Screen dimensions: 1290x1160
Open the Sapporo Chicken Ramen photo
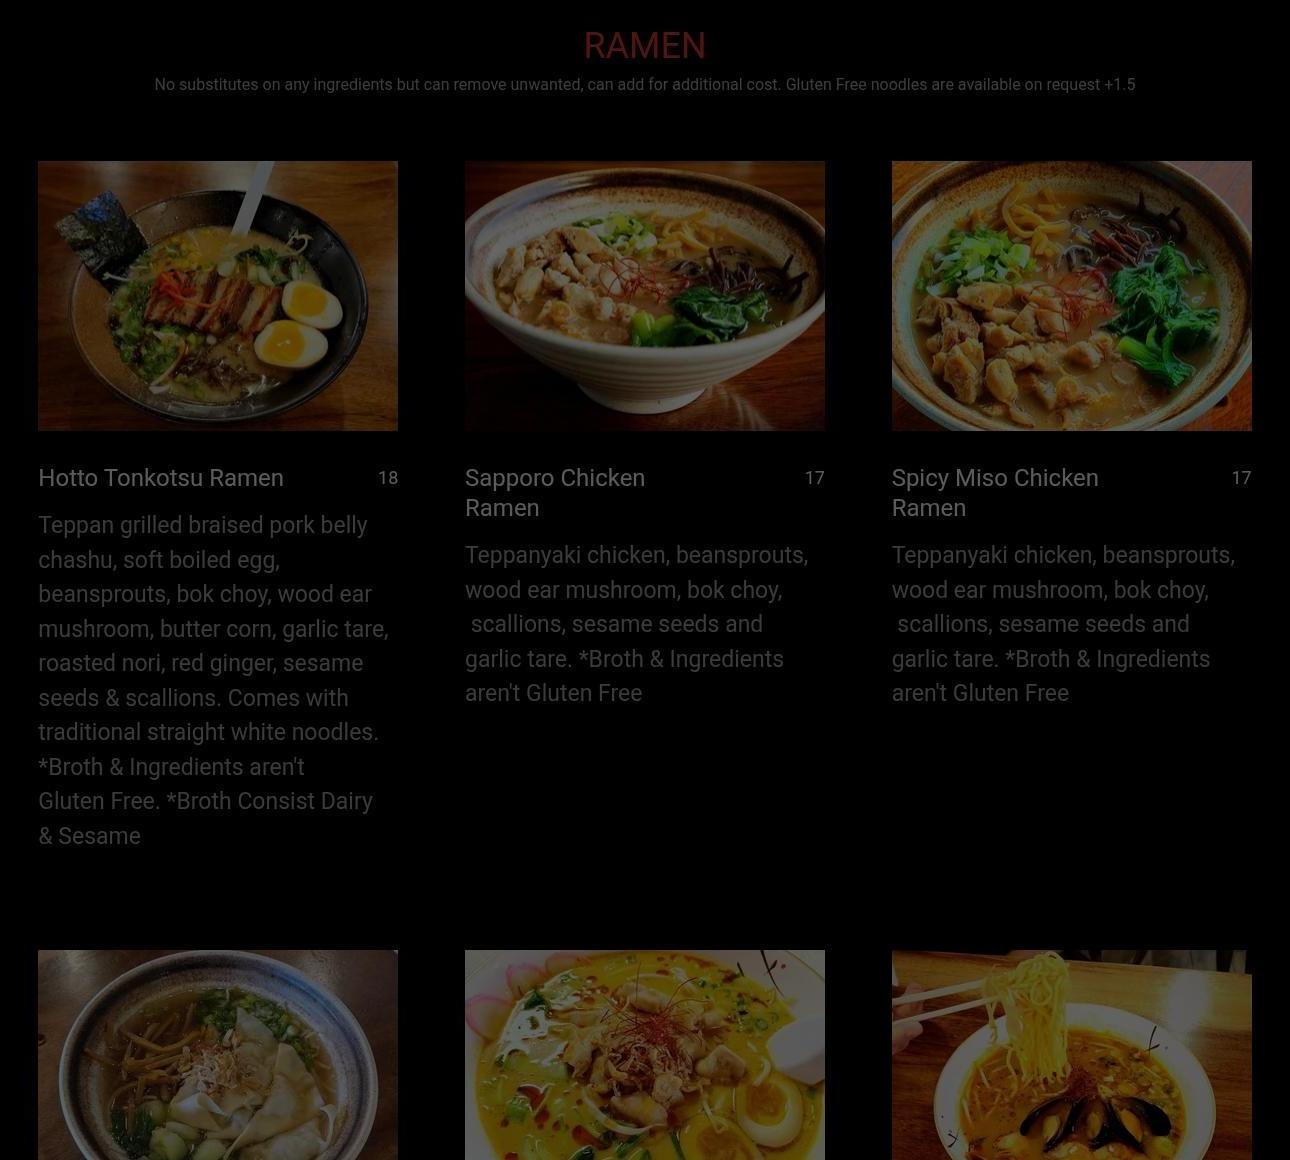point(645,296)
